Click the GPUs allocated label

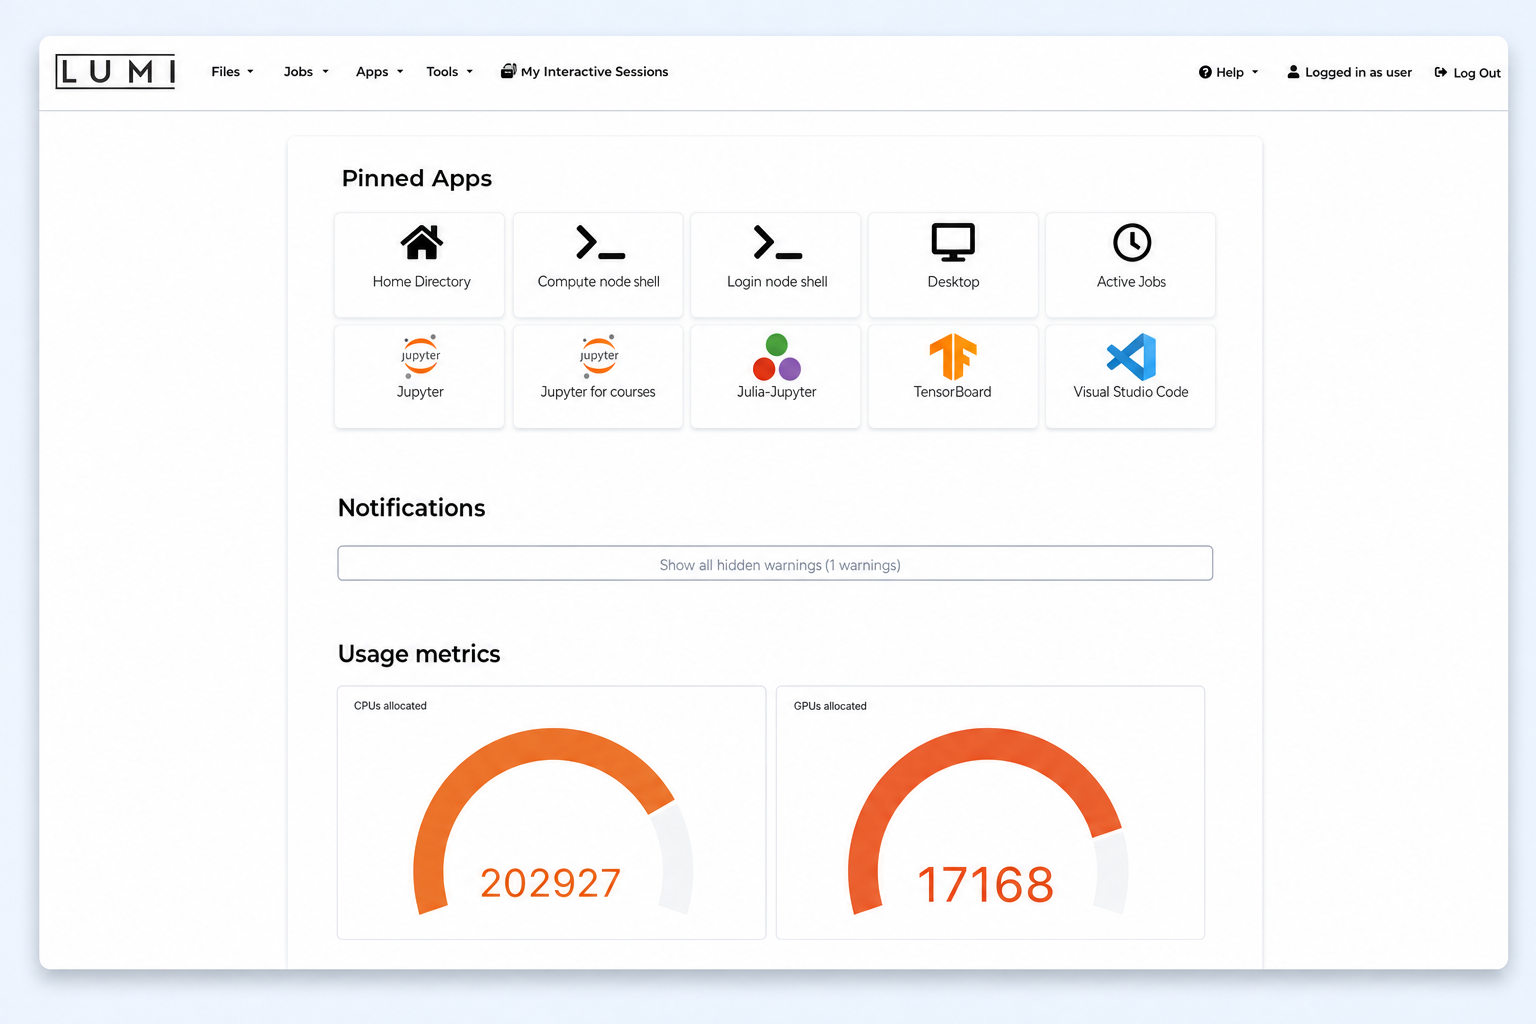coord(830,706)
